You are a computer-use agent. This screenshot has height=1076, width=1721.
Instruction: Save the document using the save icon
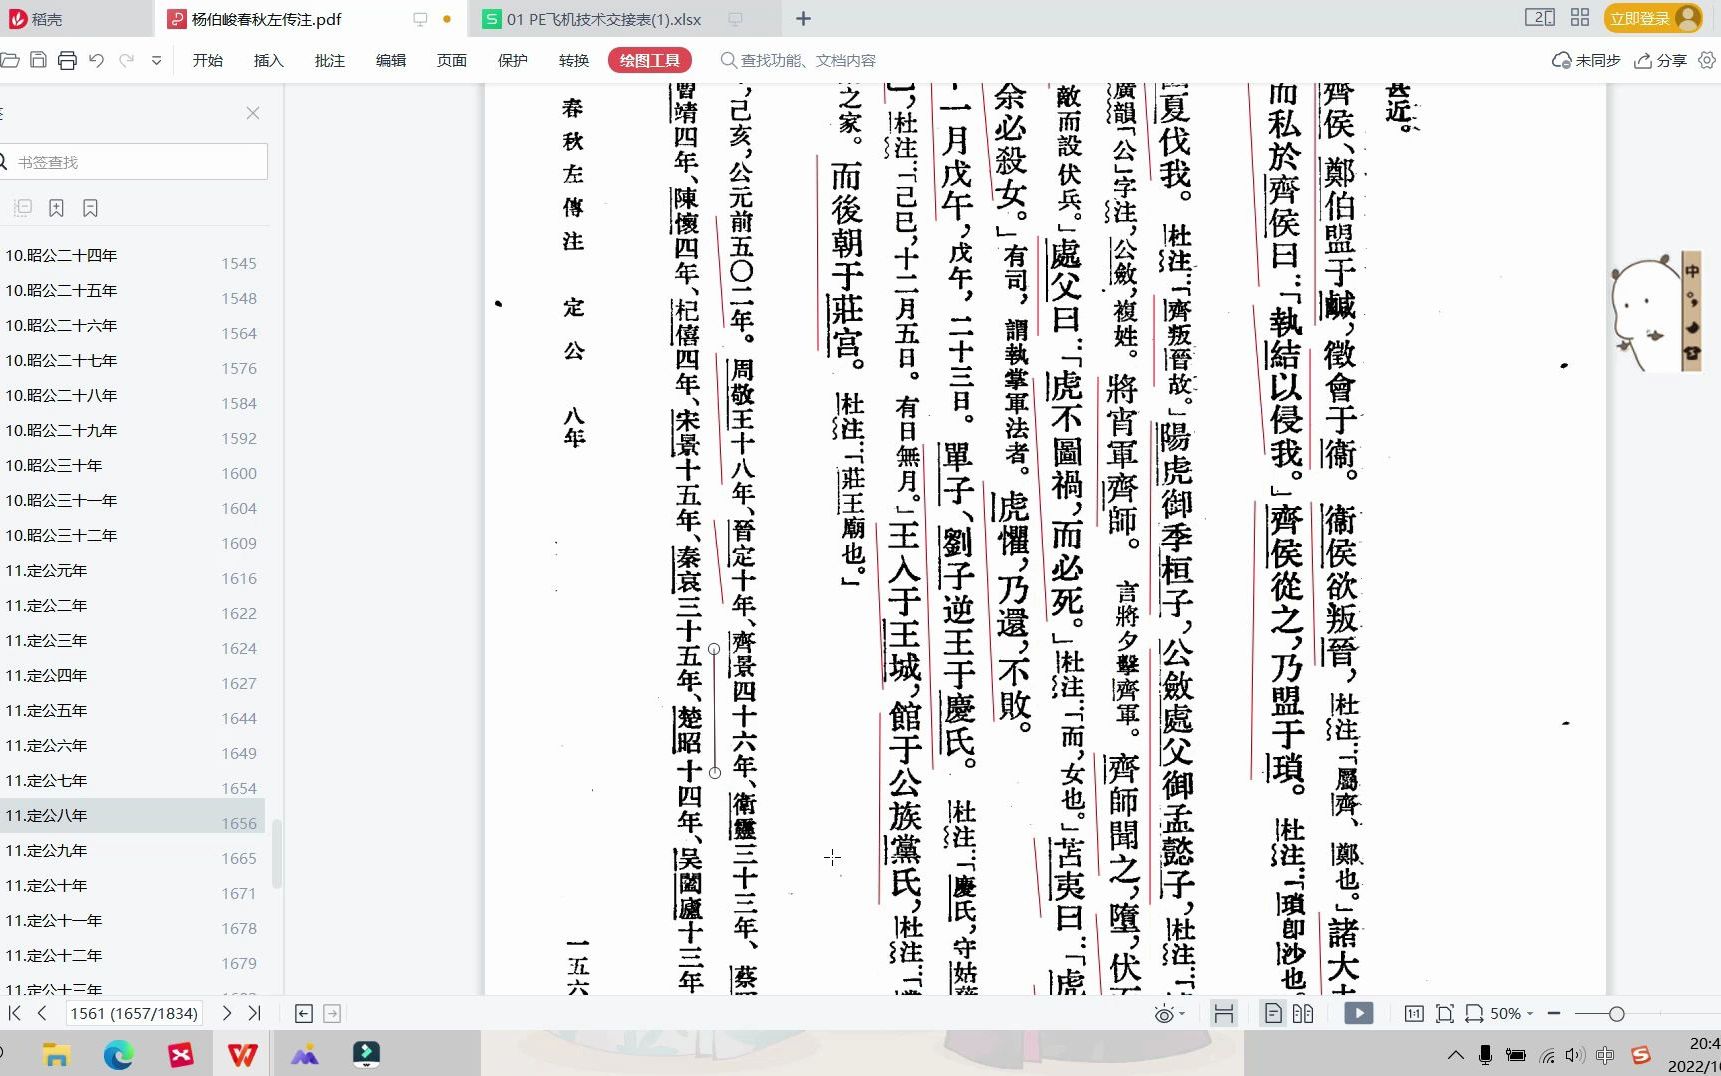(x=38, y=60)
